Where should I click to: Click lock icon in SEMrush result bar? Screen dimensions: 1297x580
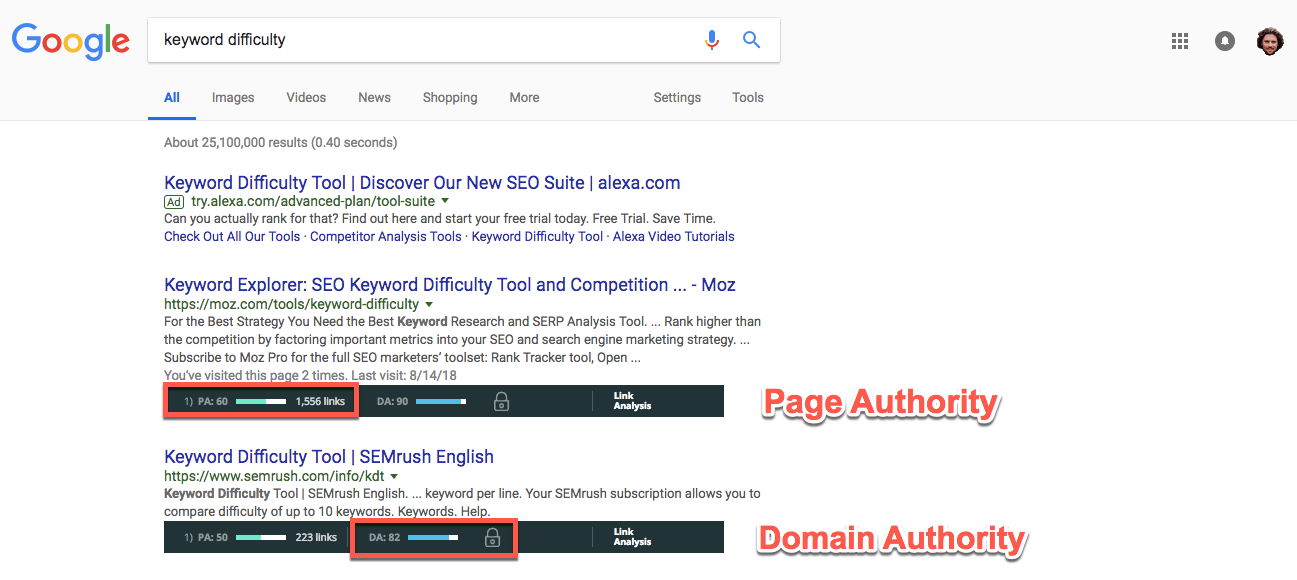492,537
